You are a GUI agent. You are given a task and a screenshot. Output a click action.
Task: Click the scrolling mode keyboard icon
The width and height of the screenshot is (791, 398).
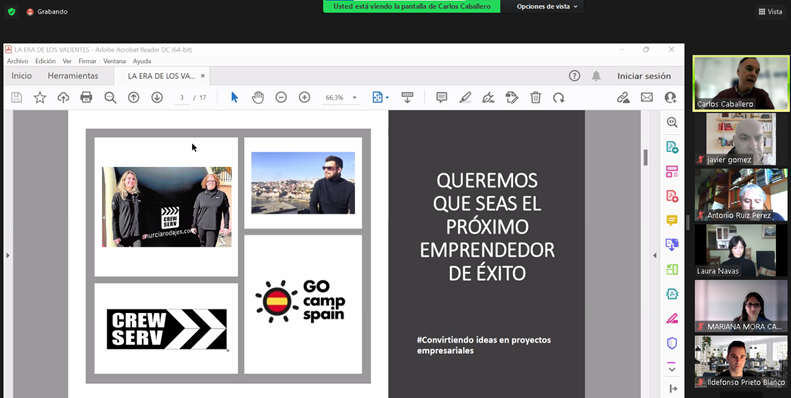pos(408,97)
